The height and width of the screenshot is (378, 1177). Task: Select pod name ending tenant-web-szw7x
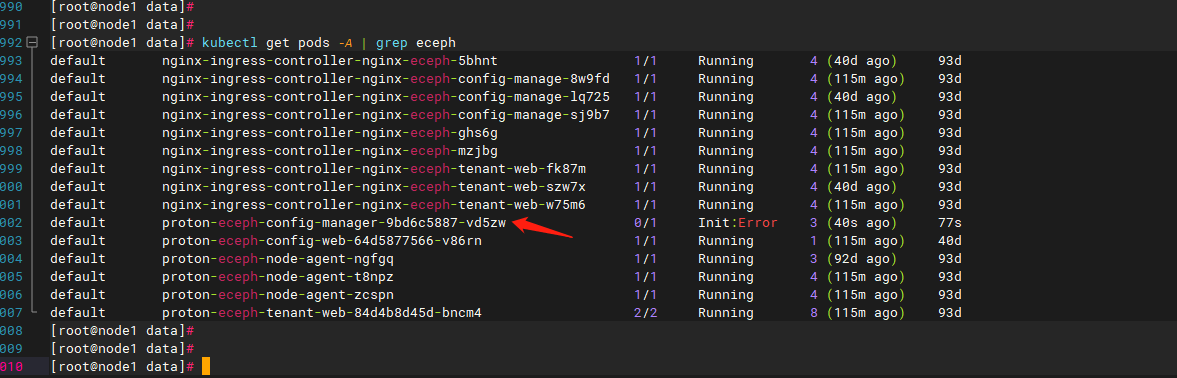(374, 187)
